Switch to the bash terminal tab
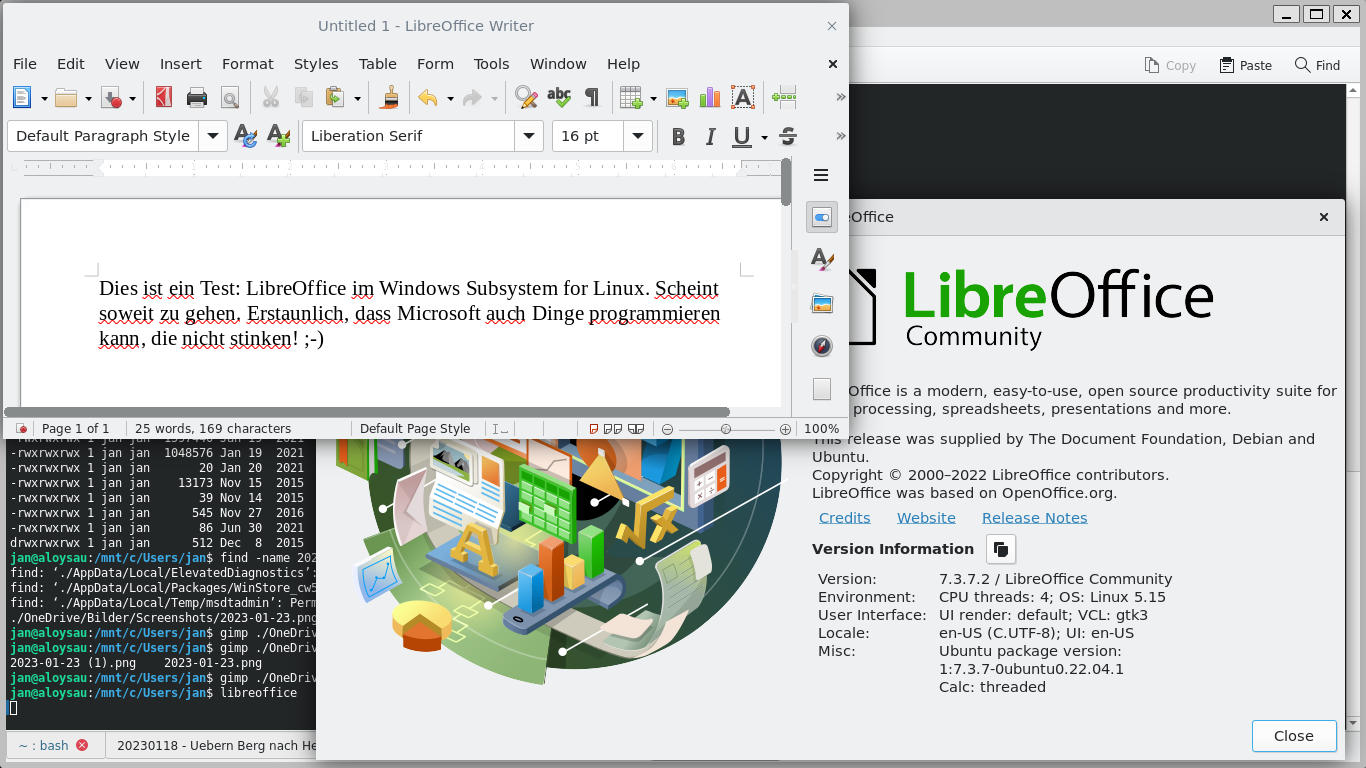 click(54, 745)
